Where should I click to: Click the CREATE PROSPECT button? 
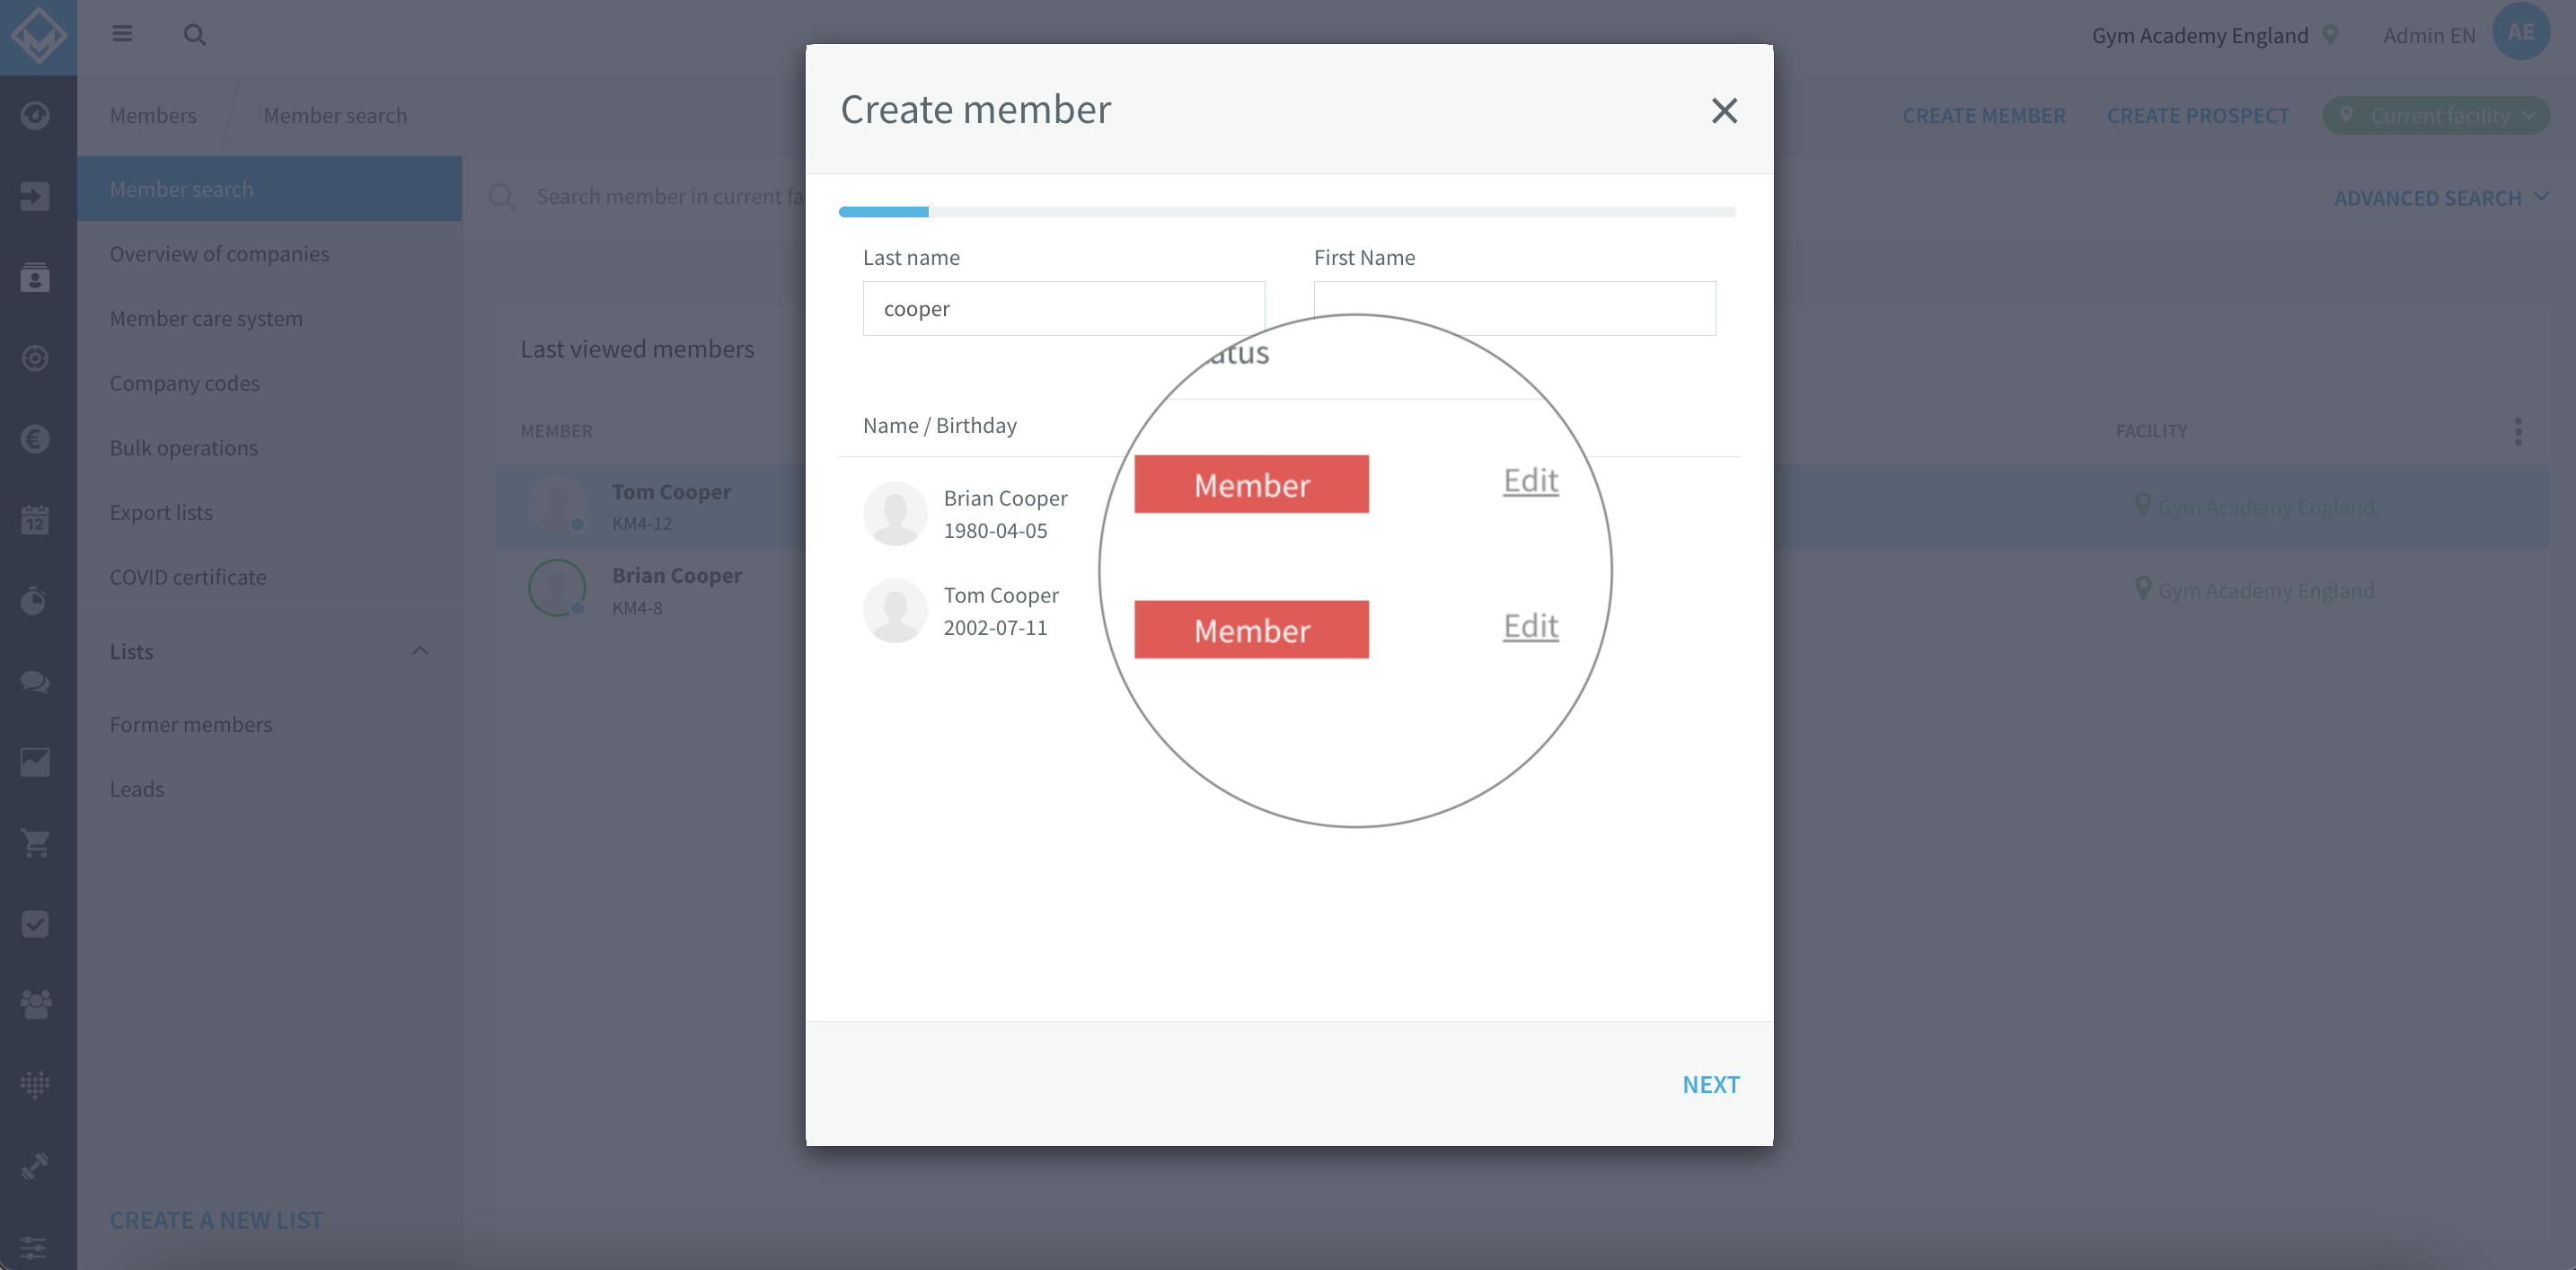pos(2198,115)
